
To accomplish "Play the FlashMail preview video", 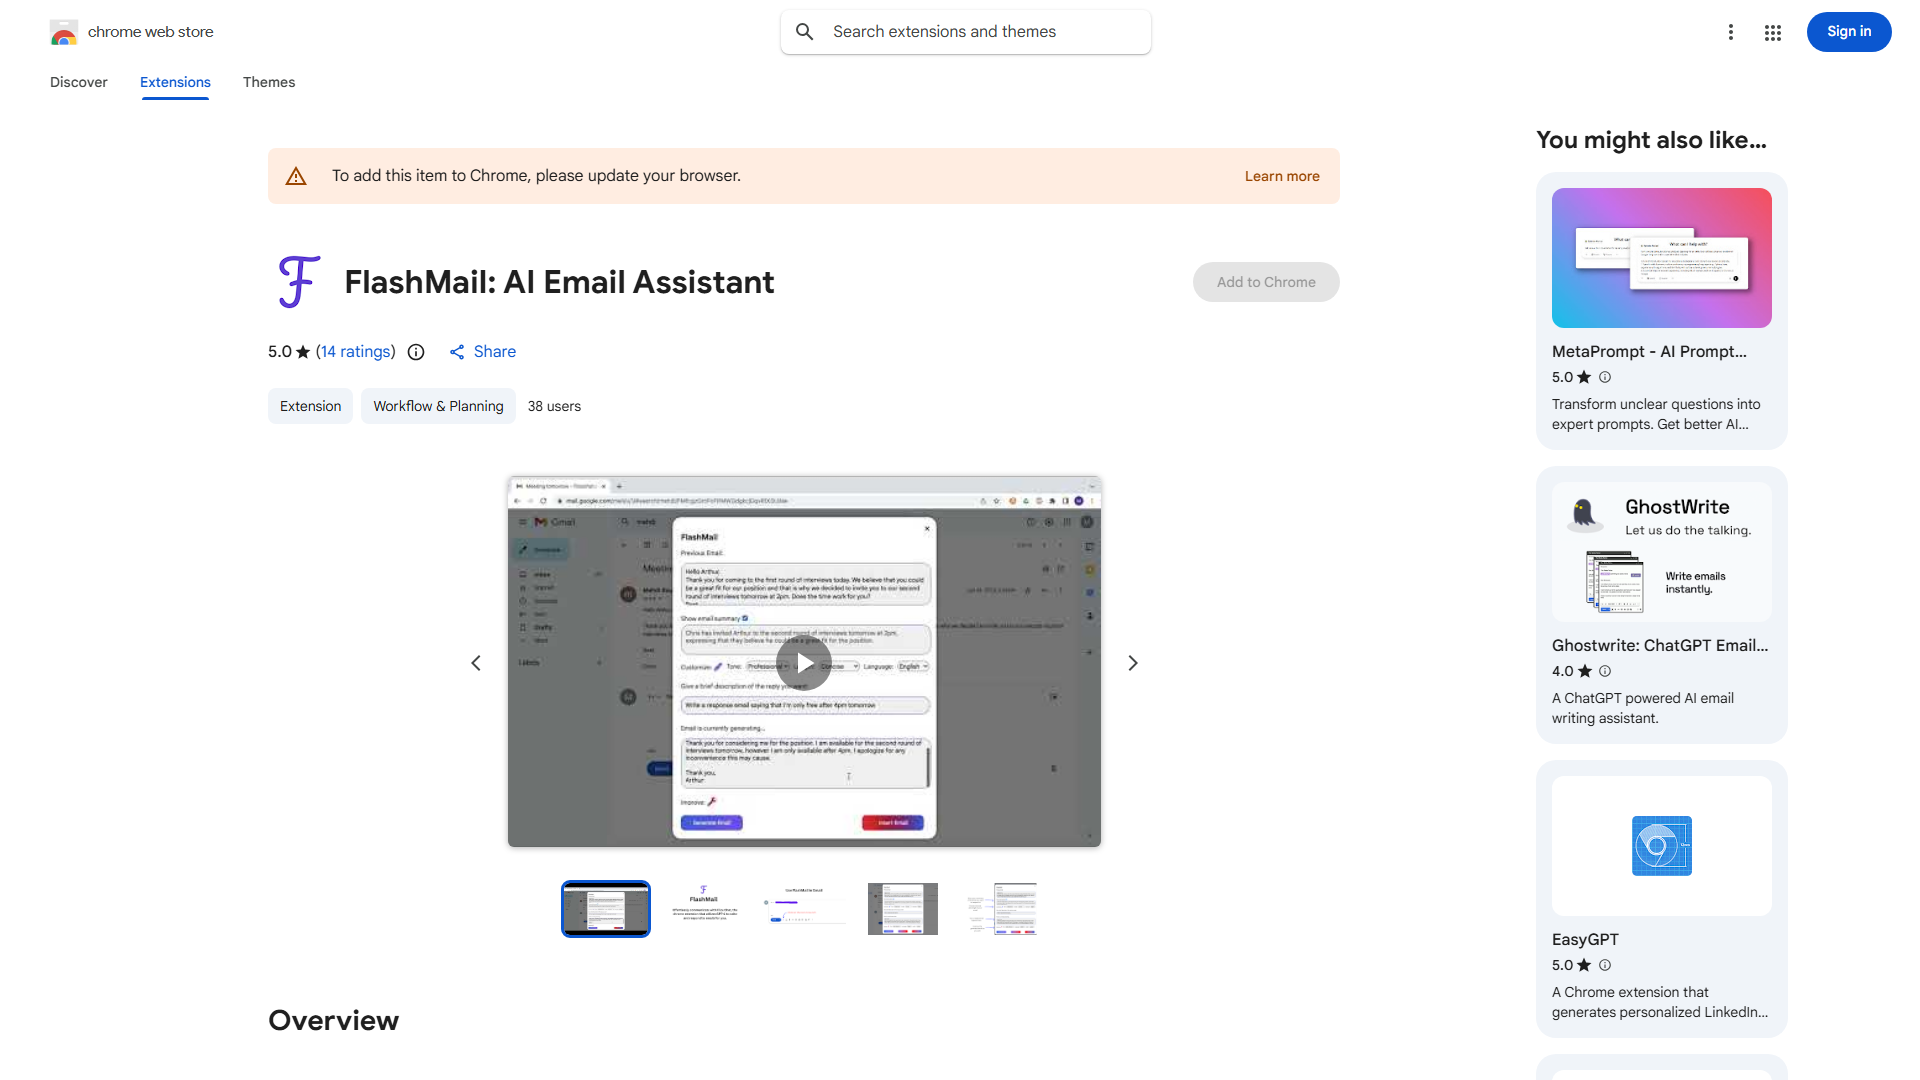I will click(x=804, y=663).
